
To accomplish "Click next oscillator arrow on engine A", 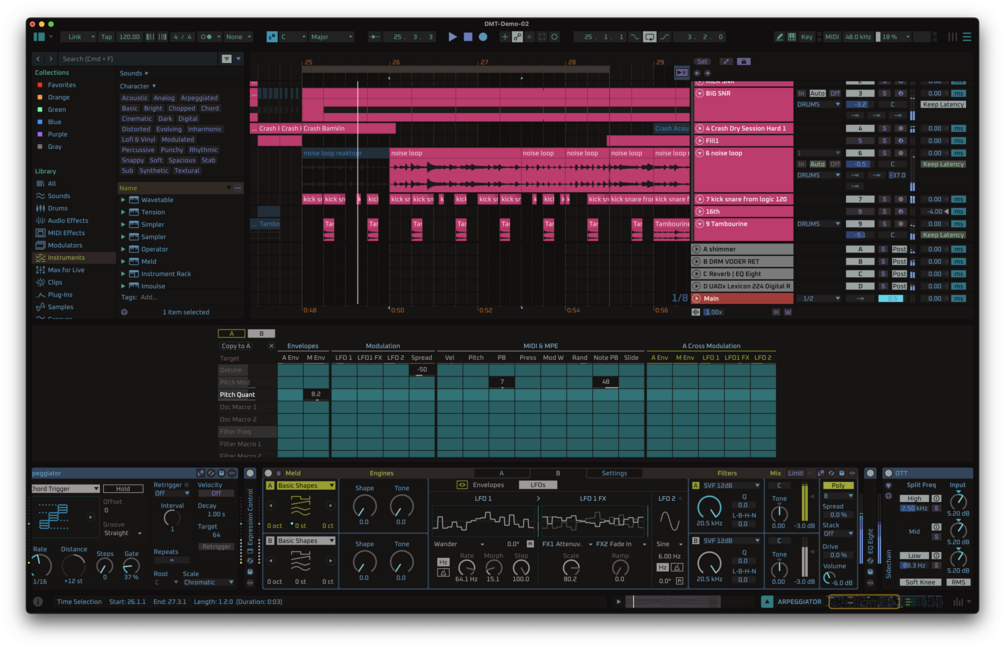I will click(x=330, y=506).
